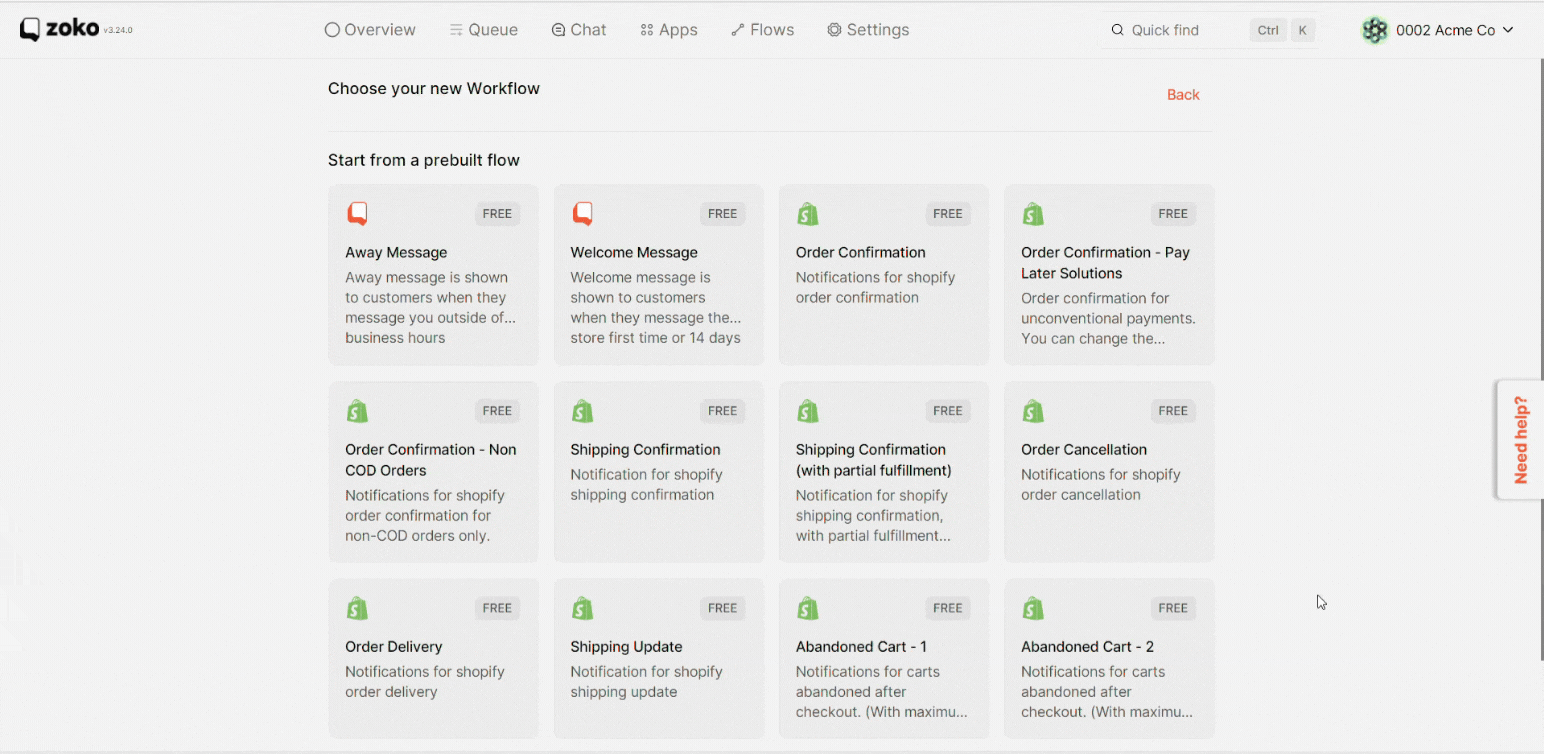Click 'Notification for shopify shipping update' text
This screenshot has height=754, width=1544.
(646, 682)
